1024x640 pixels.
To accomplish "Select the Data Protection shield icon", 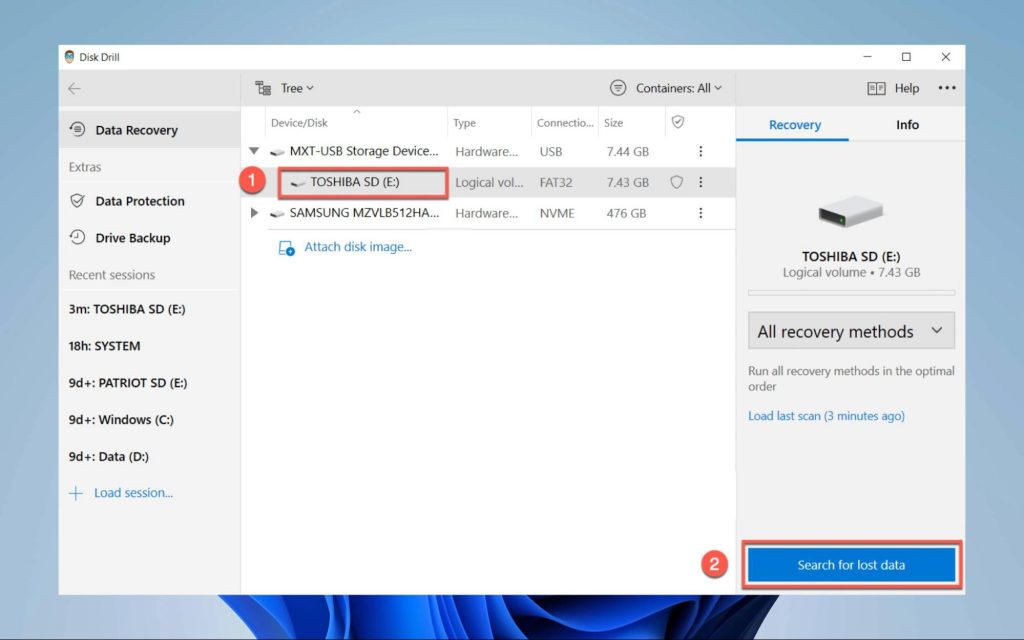I will [x=78, y=201].
